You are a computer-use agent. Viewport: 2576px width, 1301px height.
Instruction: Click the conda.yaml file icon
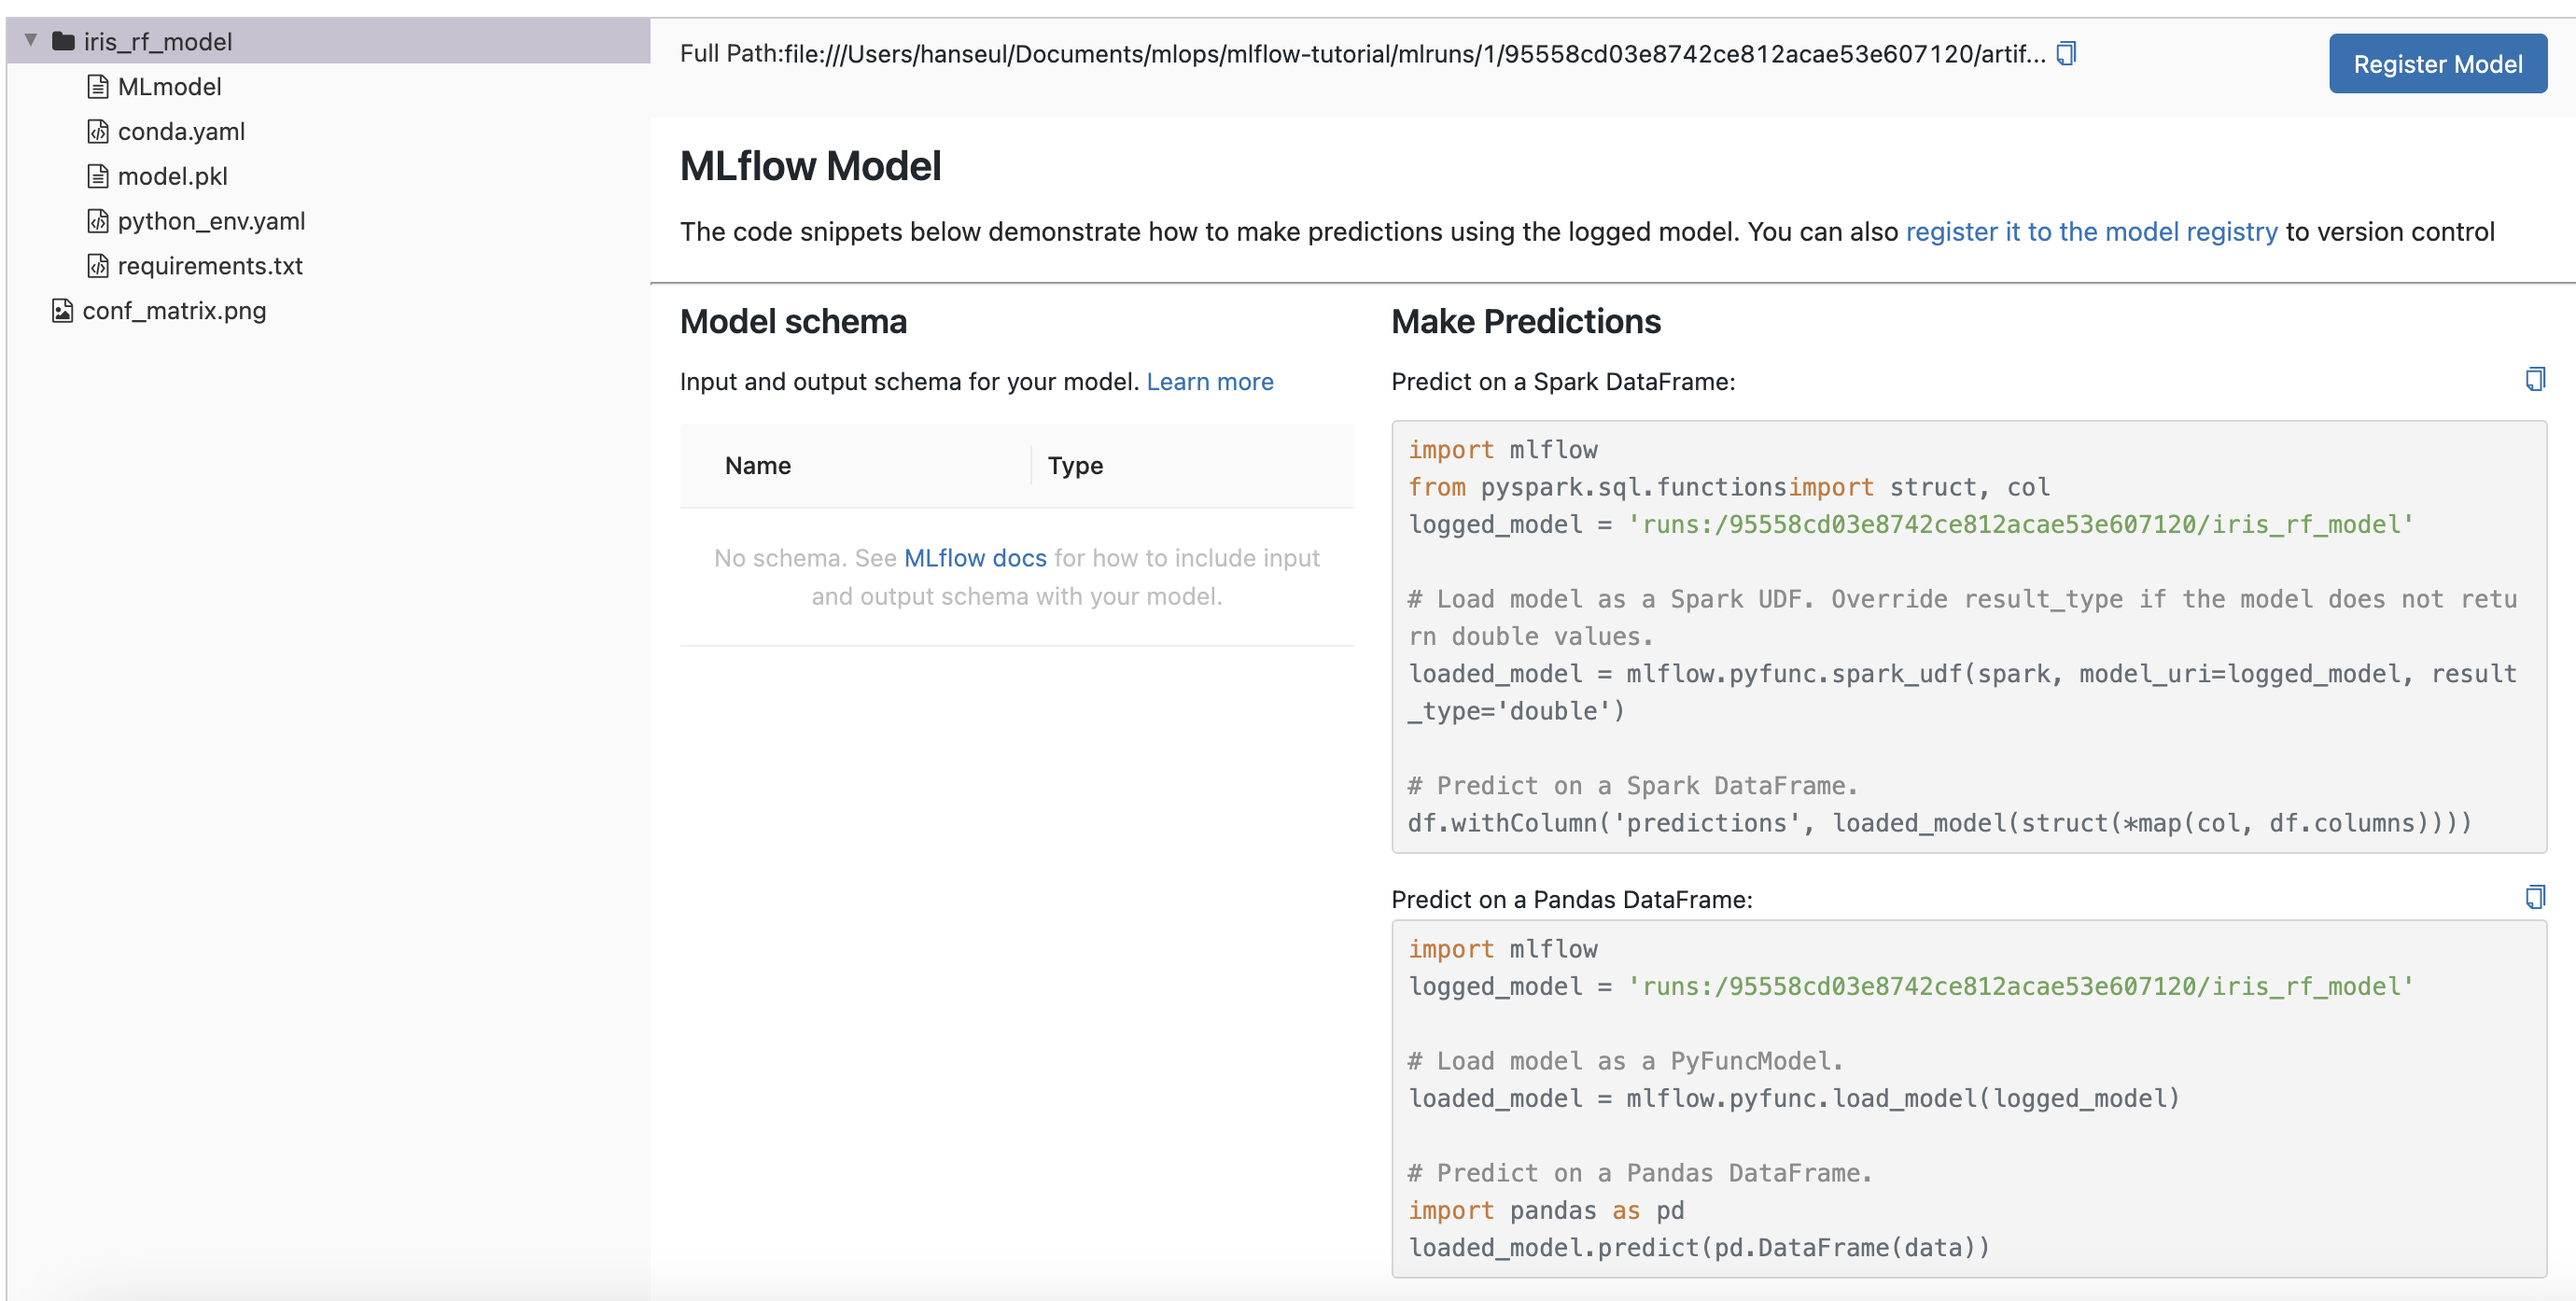pos(97,132)
